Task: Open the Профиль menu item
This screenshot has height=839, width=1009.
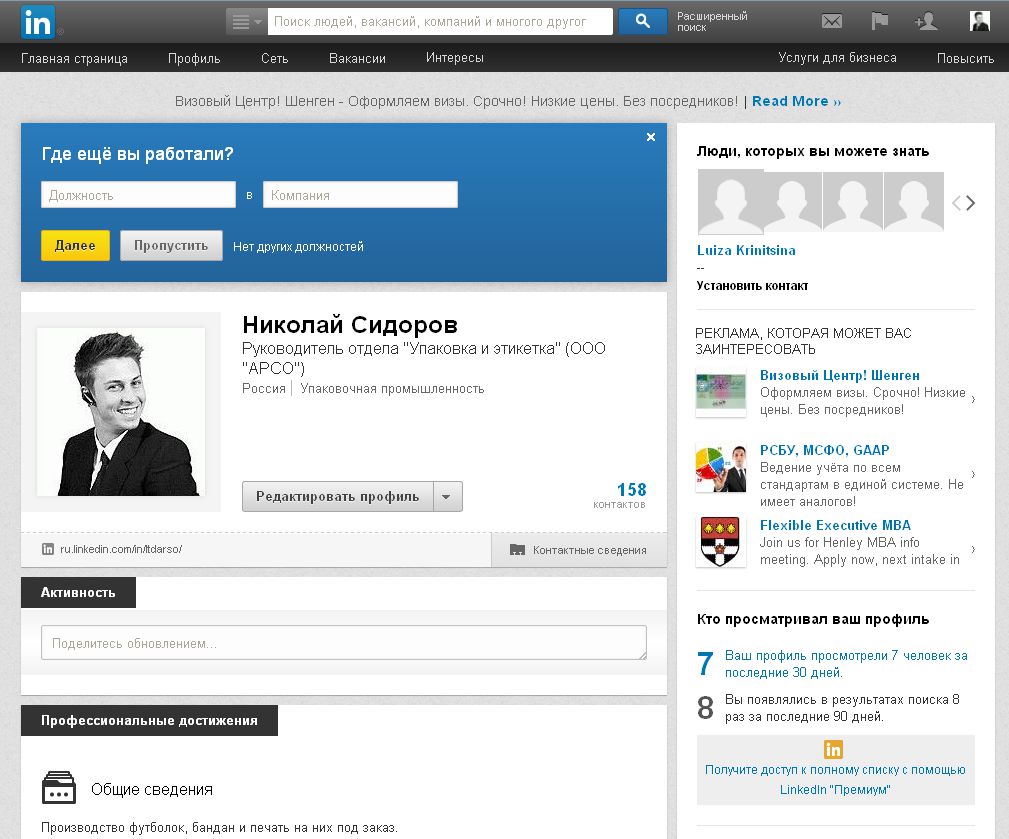Action: (x=194, y=59)
